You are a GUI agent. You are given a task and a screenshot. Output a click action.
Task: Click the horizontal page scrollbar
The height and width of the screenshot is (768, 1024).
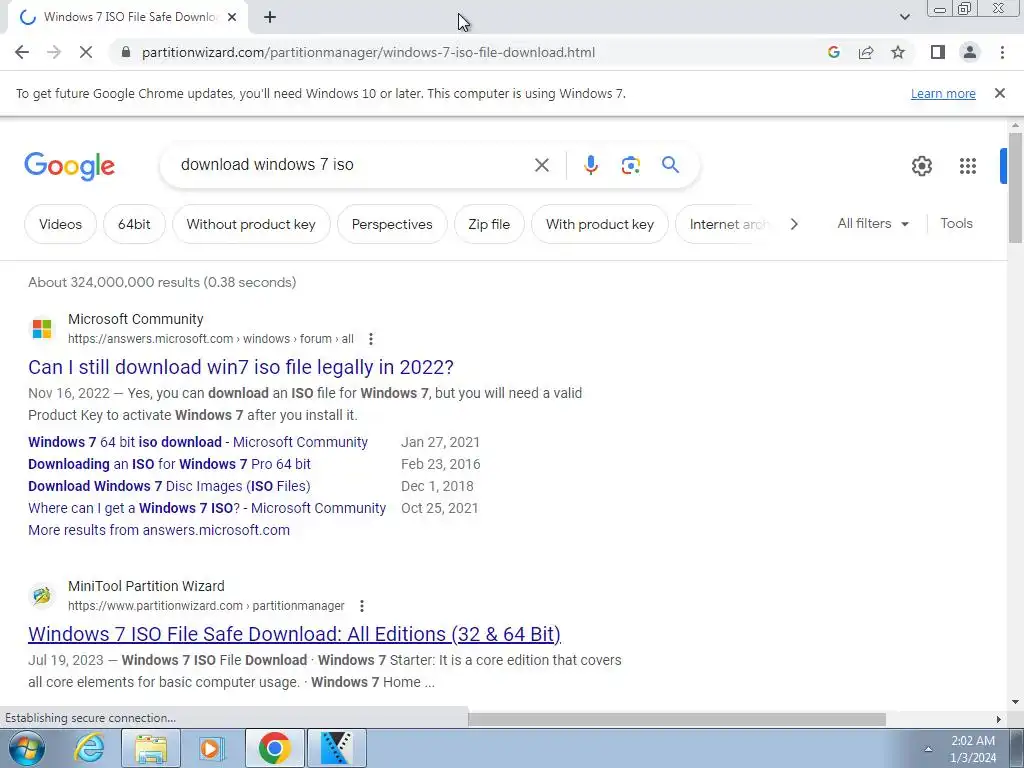[x=677, y=718]
